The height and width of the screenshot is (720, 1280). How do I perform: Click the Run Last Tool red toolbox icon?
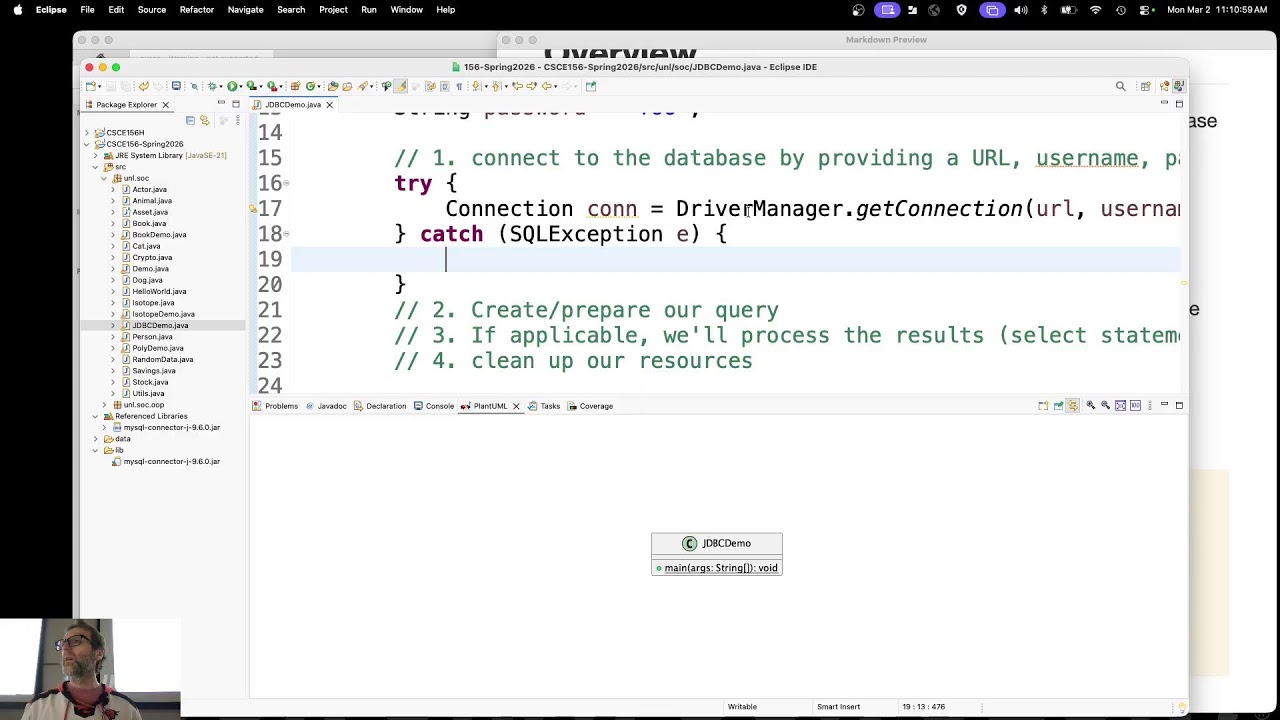(270, 86)
